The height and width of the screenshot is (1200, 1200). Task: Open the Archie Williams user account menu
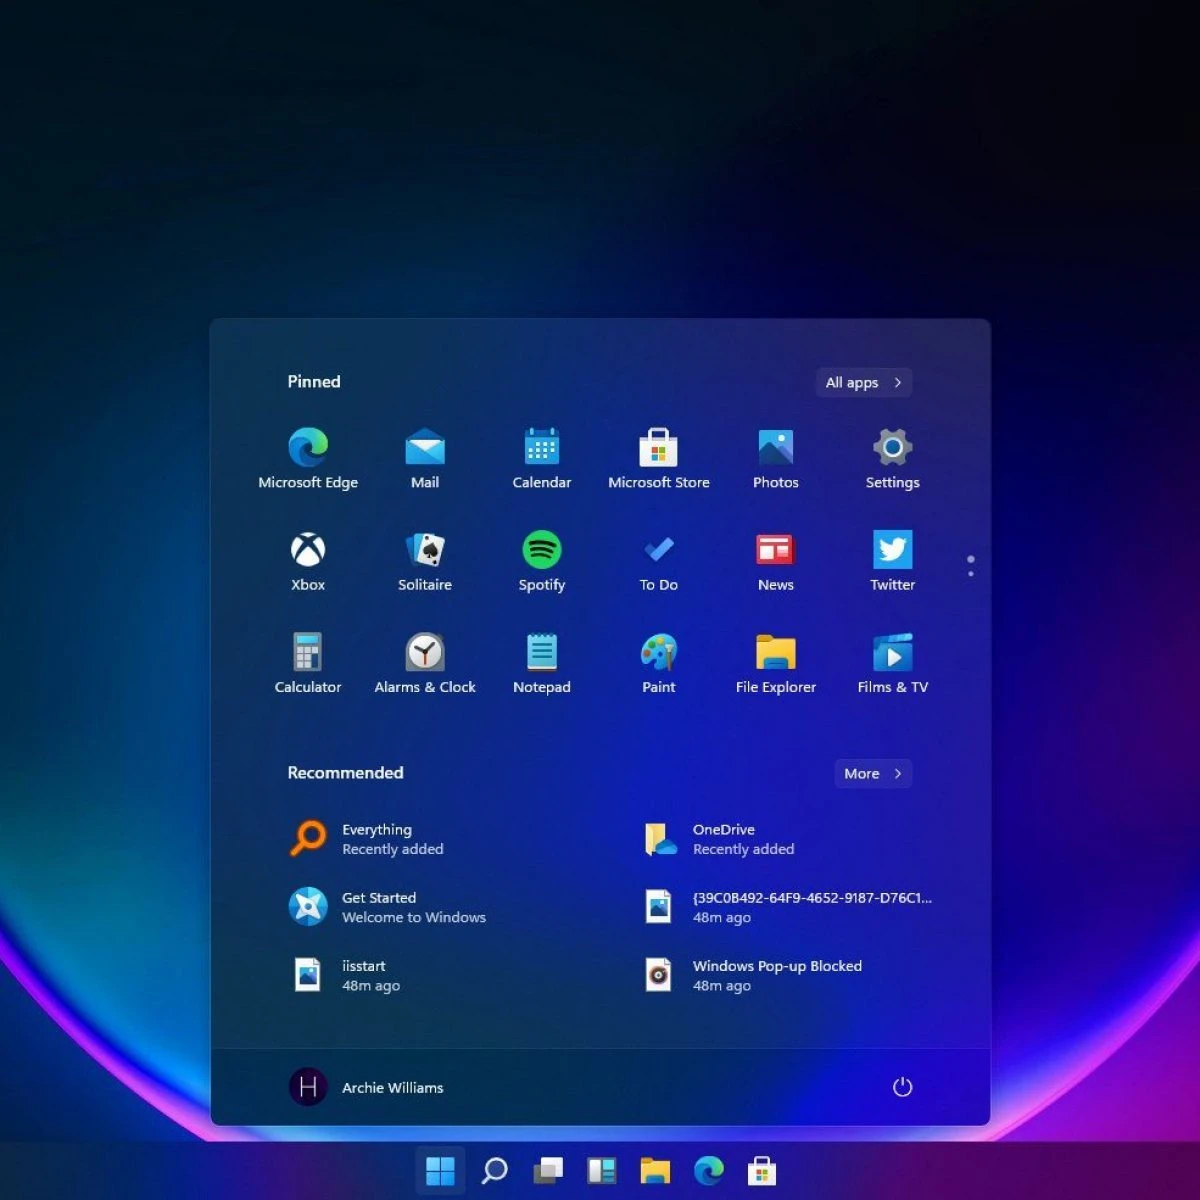pyautogui.click(x=366, y=1087)
